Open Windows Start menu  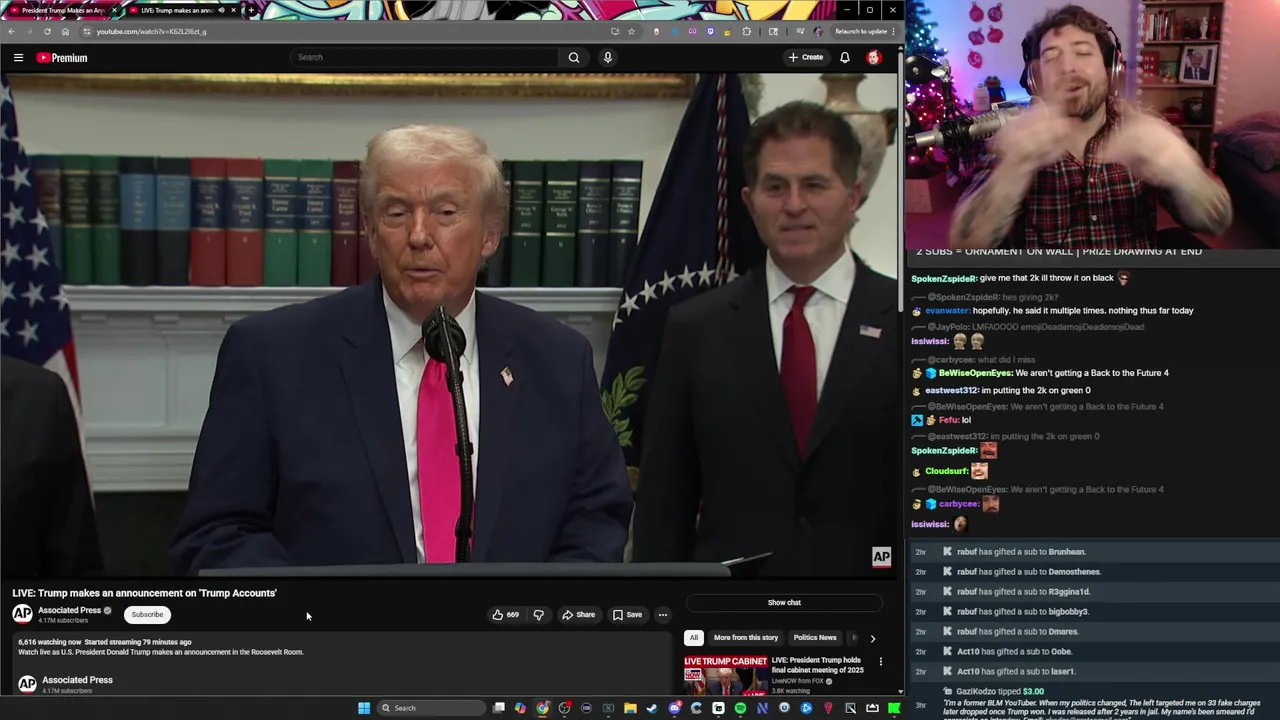(364, 708)
